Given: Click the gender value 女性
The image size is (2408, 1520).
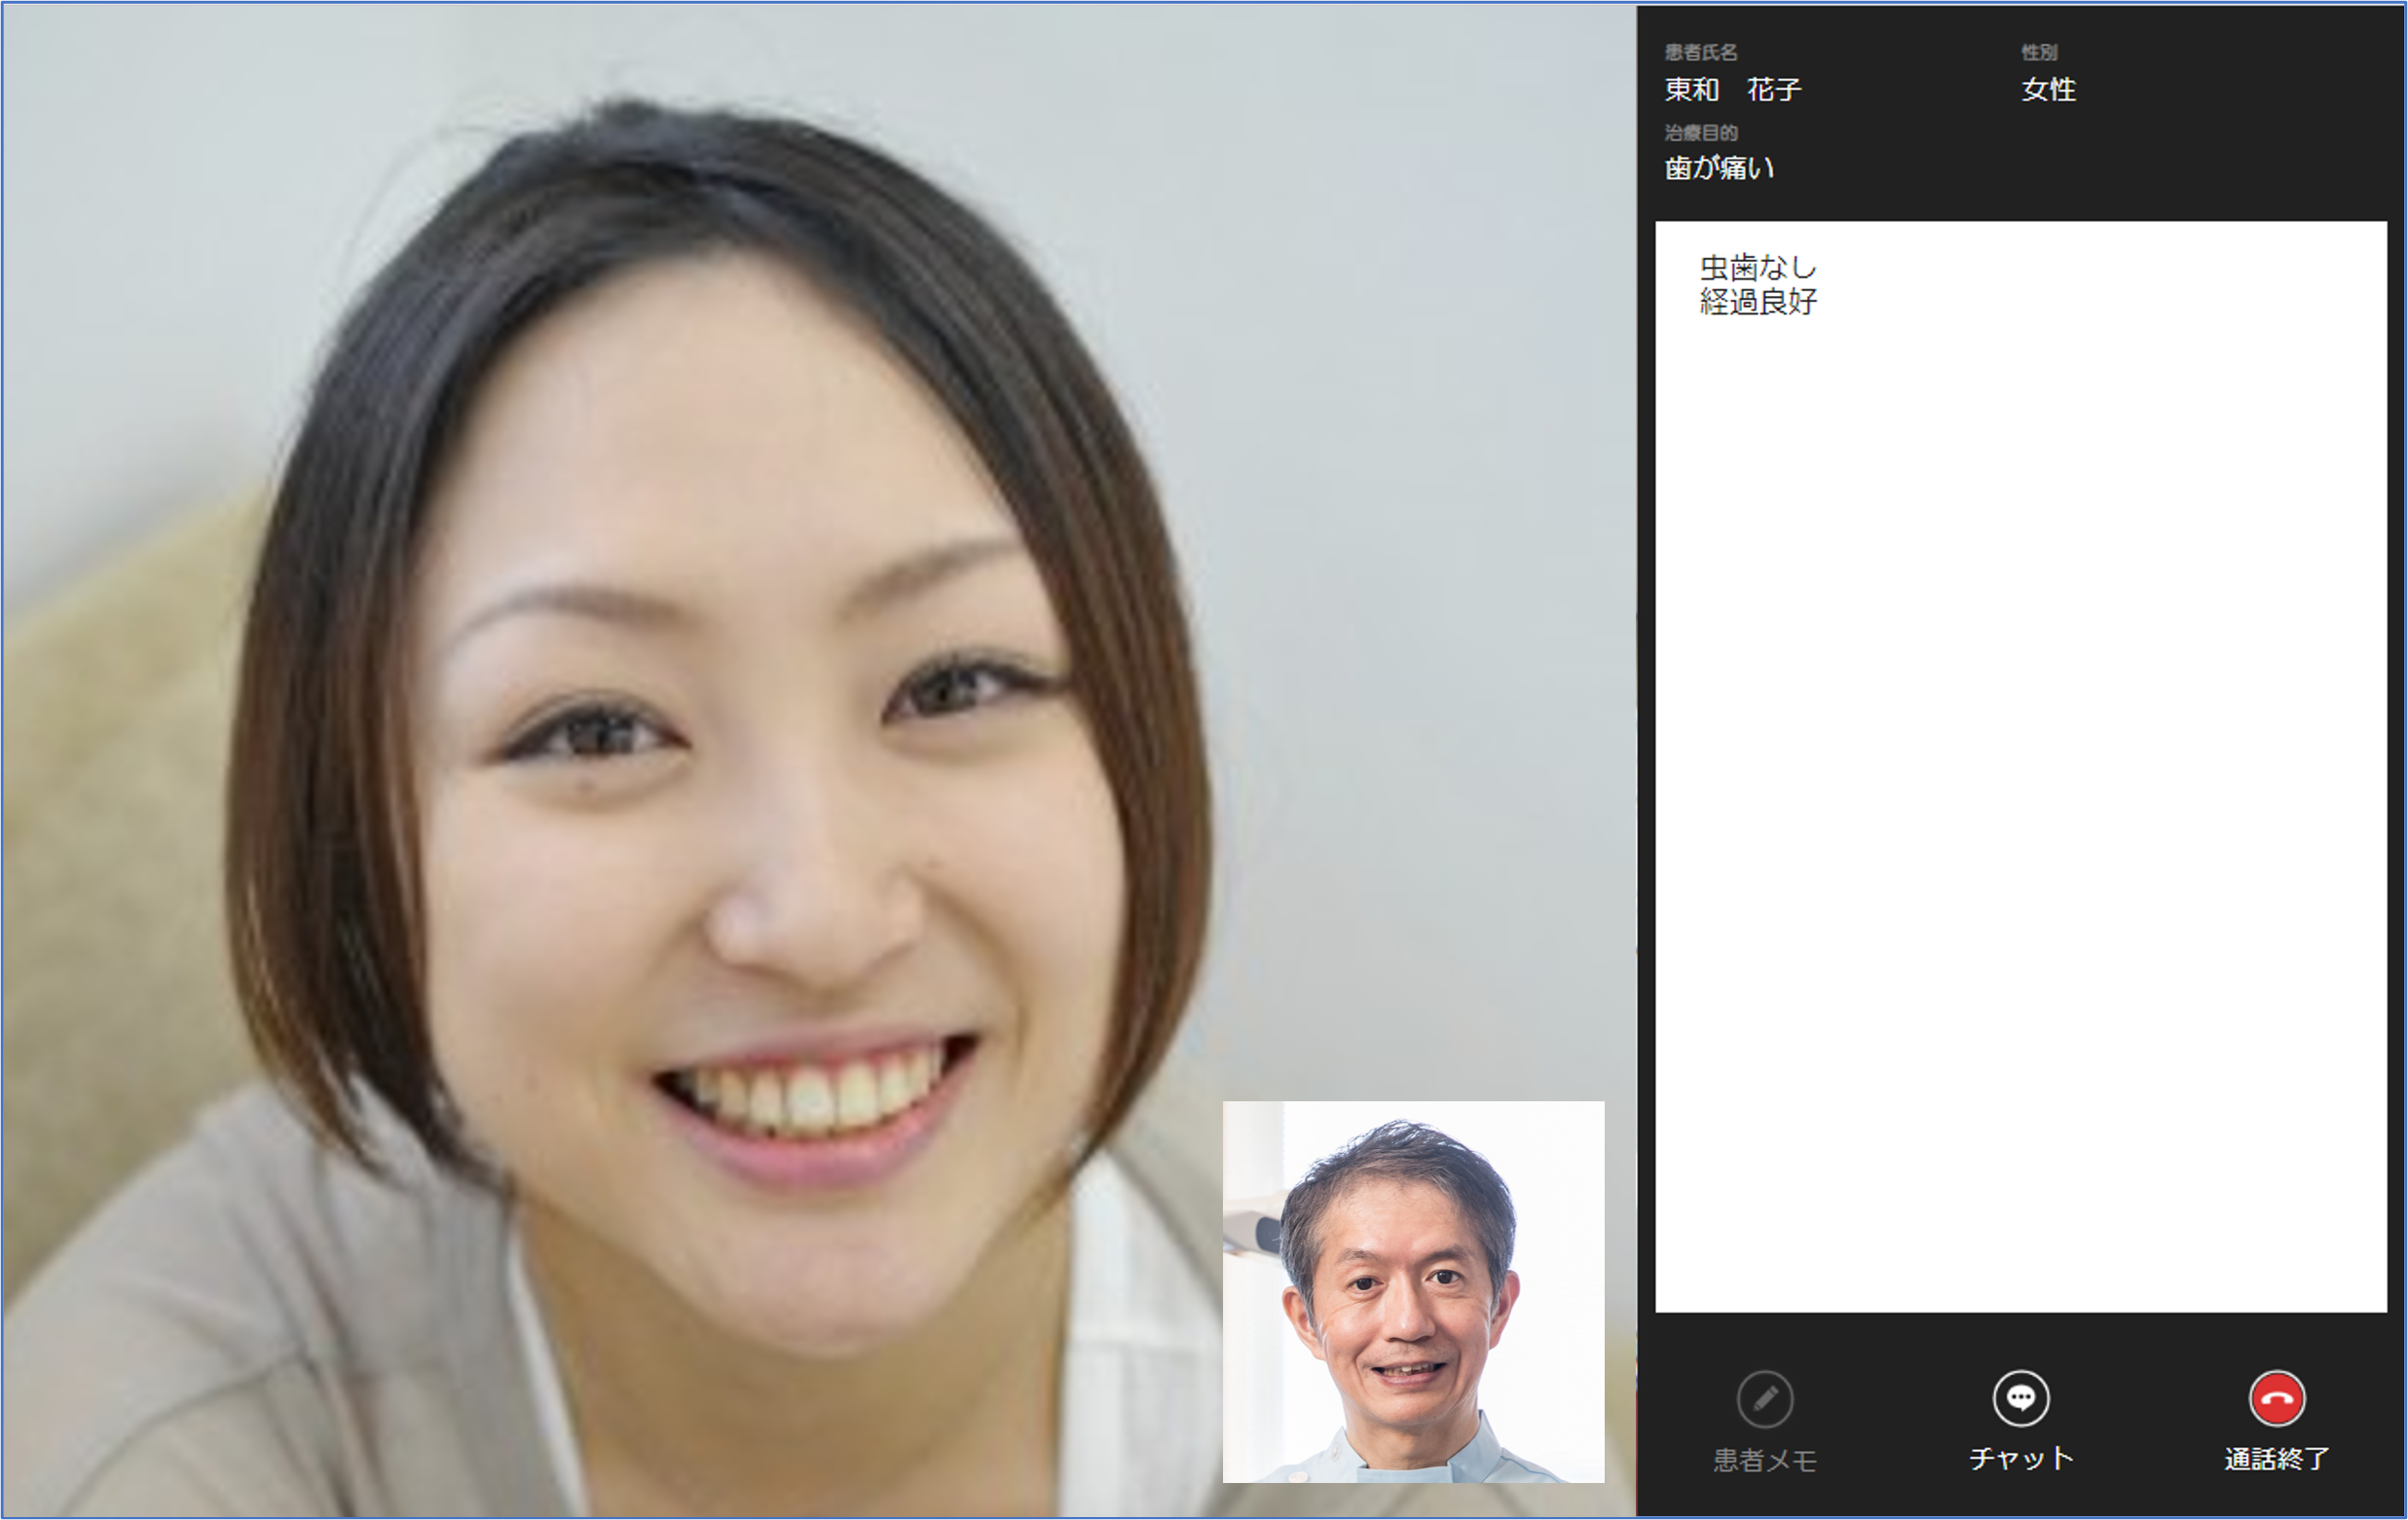Looking at the screenshot, I should (x=2048, y=90).
